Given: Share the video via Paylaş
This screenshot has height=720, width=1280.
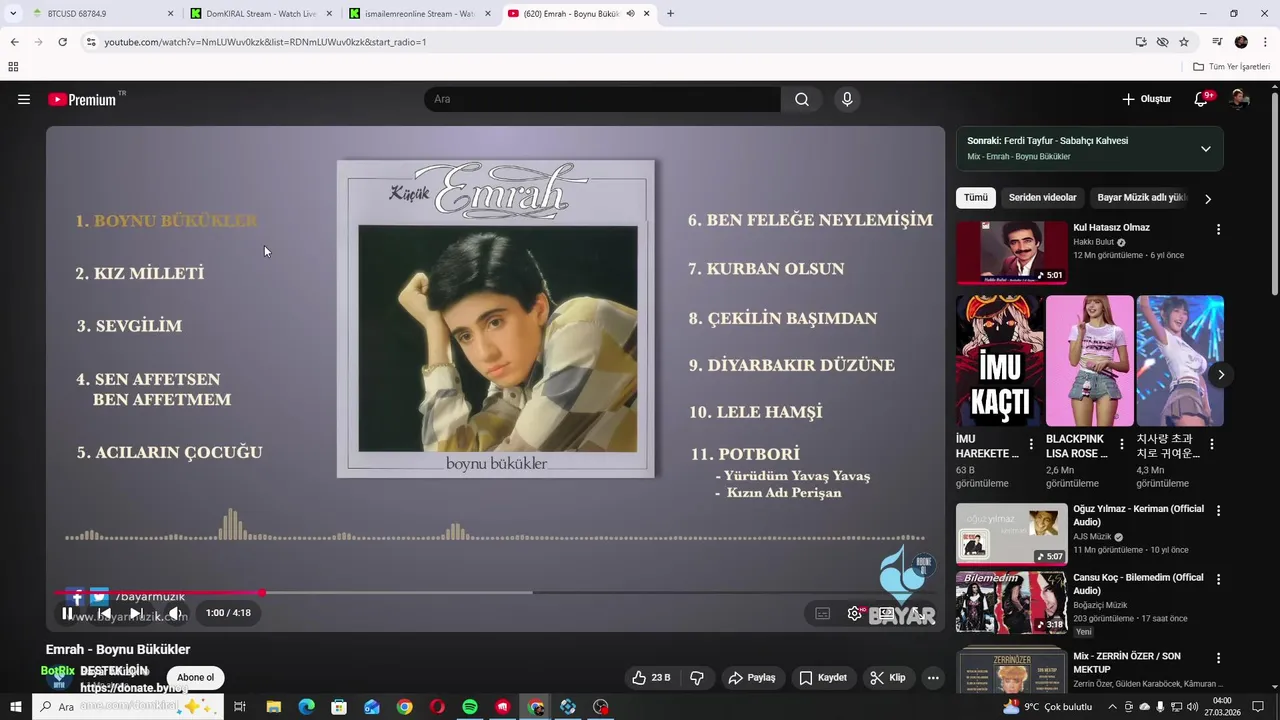Looking at the screenshot, I should click(752, 677).
